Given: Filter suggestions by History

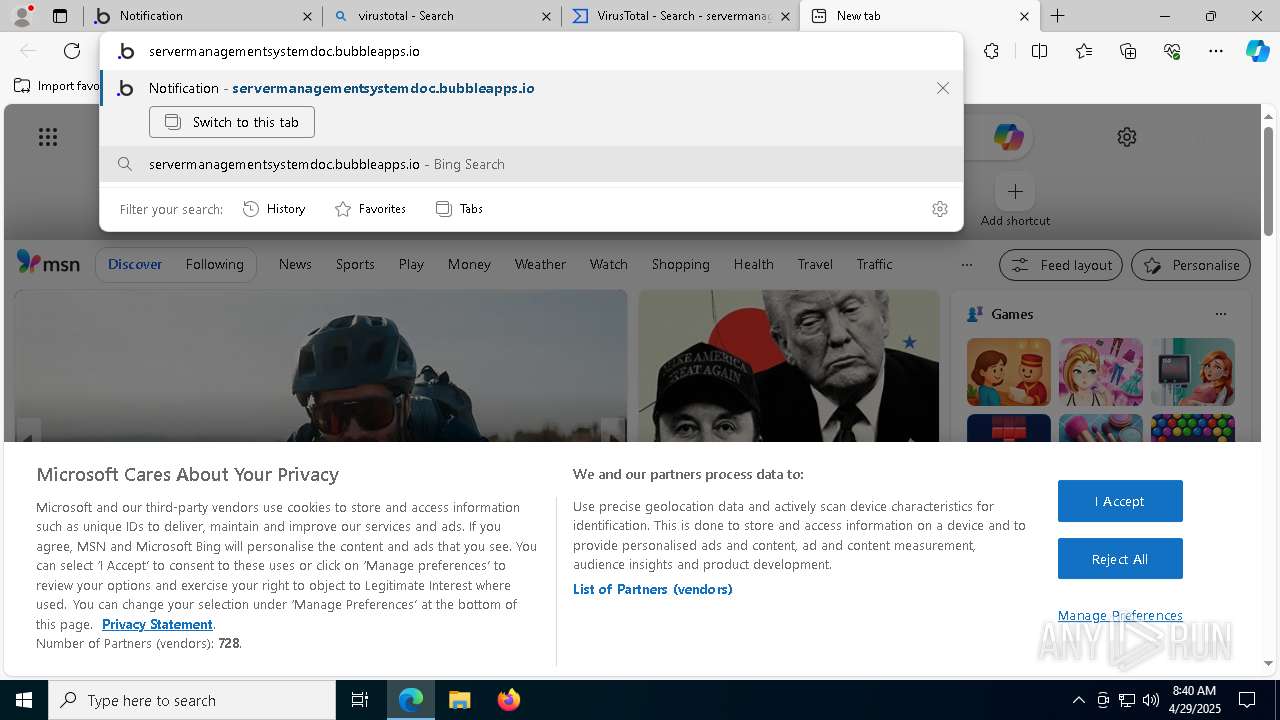Looking at the screenshot, I should coord(274,209).
